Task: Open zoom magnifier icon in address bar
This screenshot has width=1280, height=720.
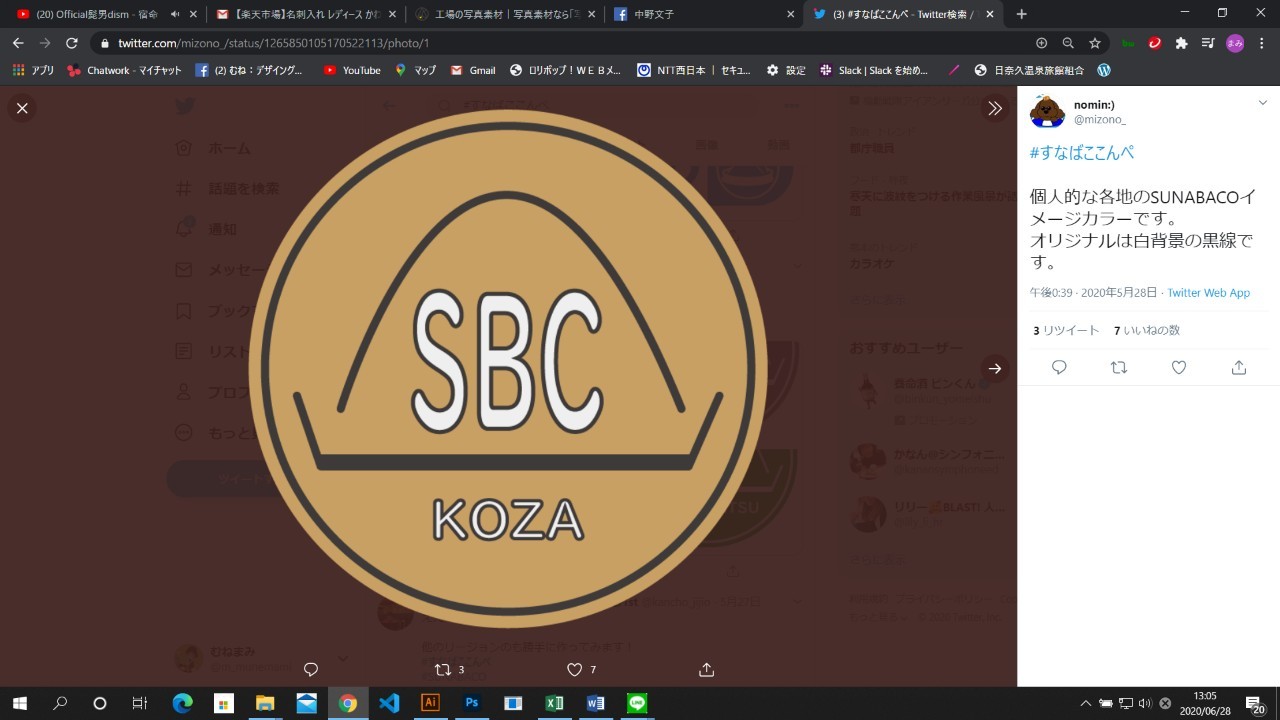Action: (1068, 43)
